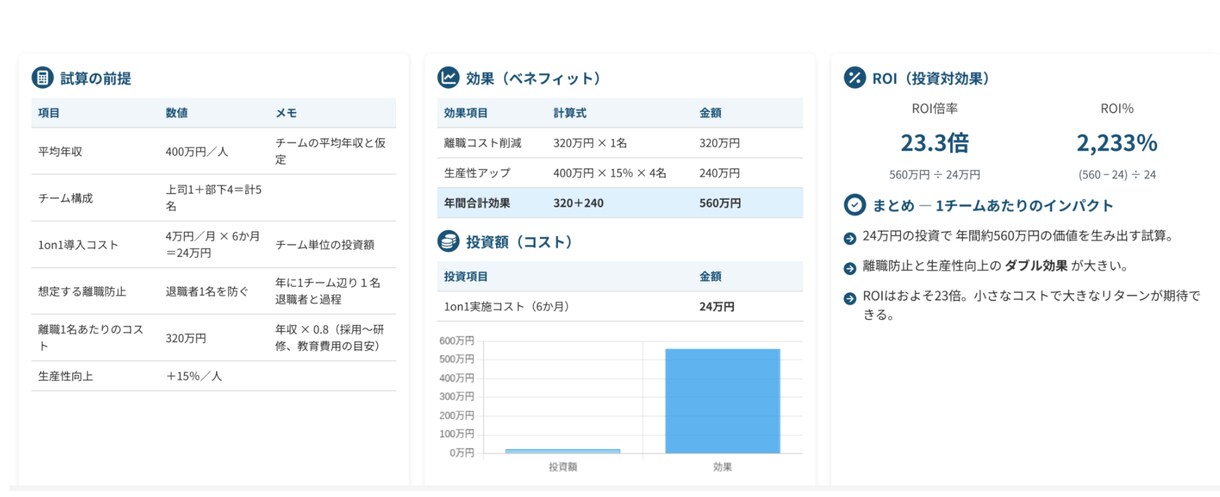Click the メモ column header
Screen dimensions: 1220x497
tap(286, 113)
